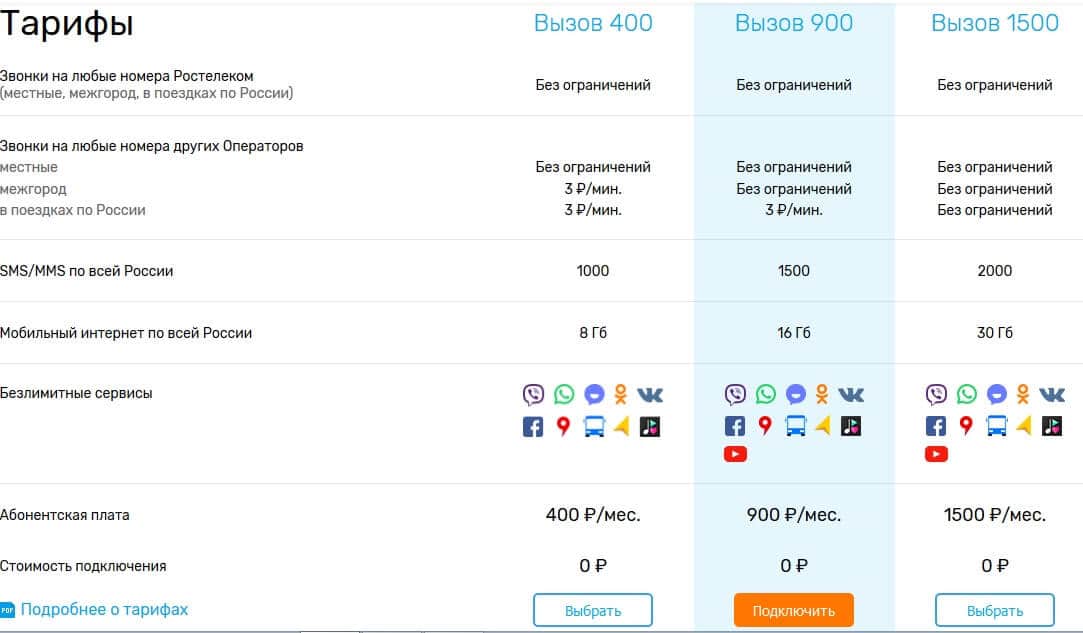
Task: Click the WhatsApp icon in Вызов 900 column
Action: click(765, 394)
